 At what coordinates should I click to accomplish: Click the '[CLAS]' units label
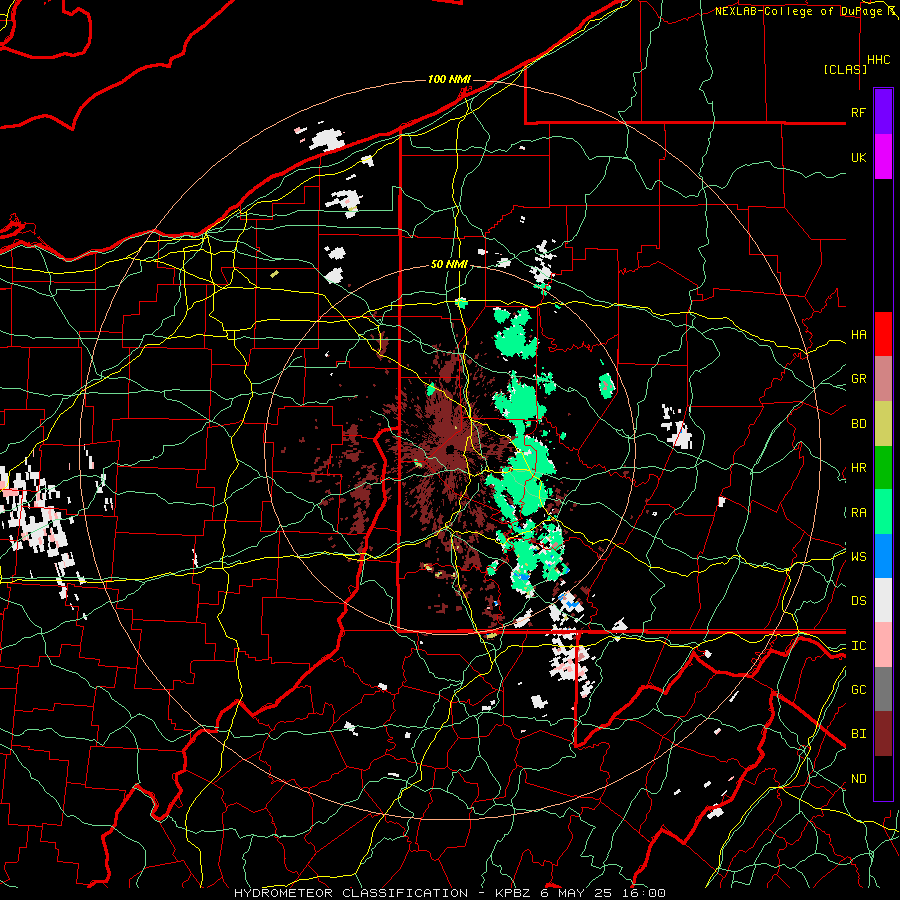tap(845, 69)
